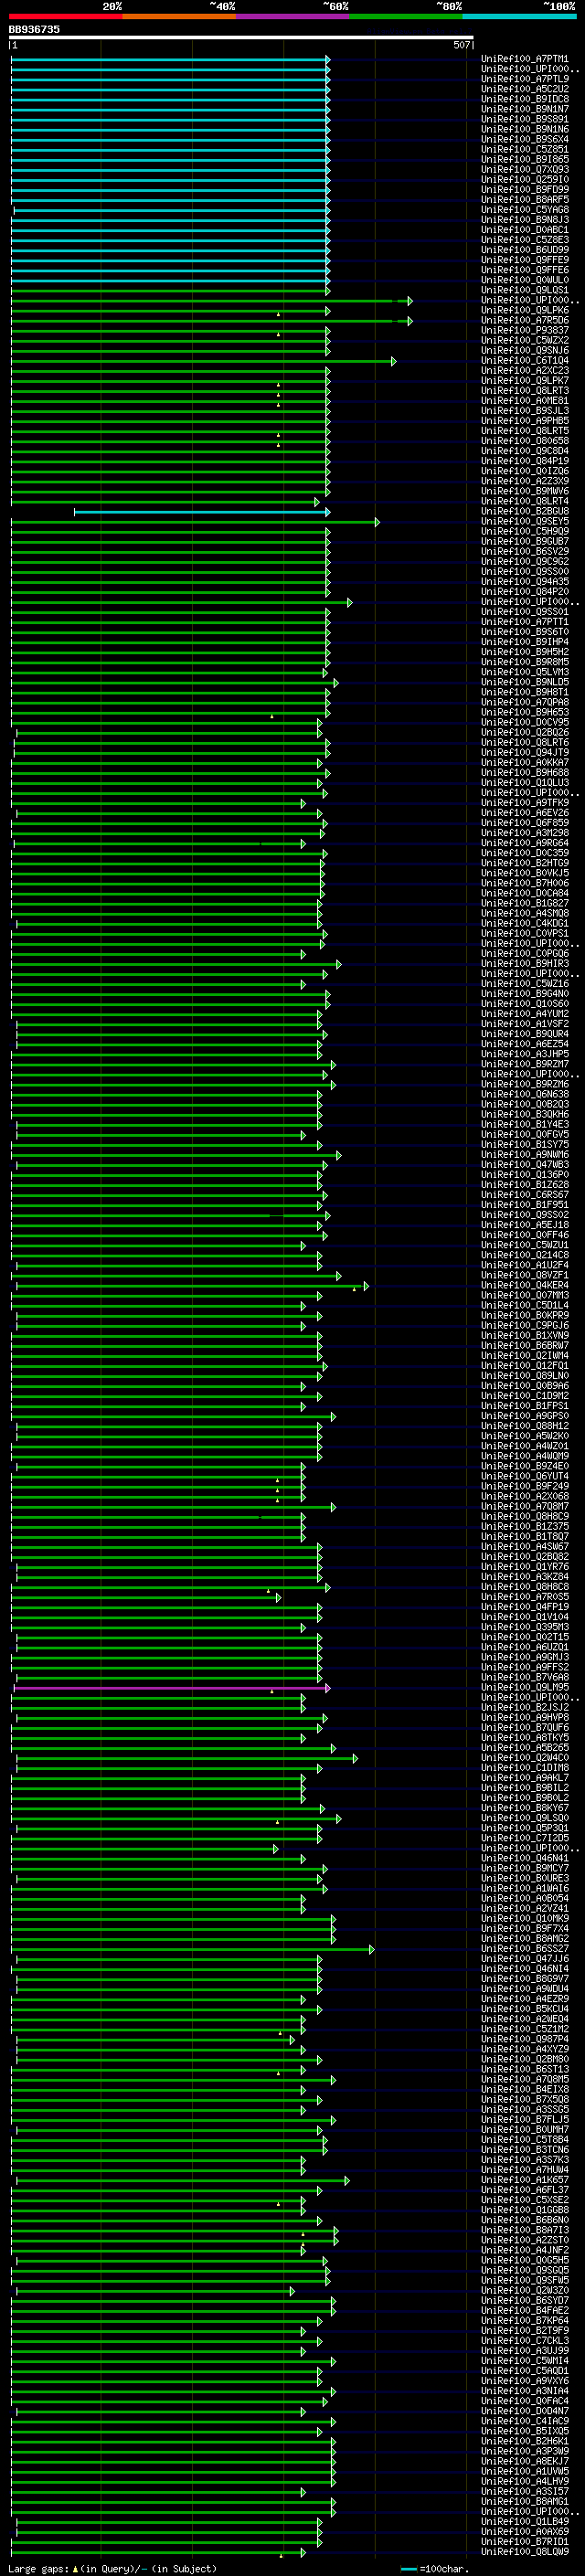Click label UniRef100_B9MWV6
585x2576 pixels.
pos(525,491)
